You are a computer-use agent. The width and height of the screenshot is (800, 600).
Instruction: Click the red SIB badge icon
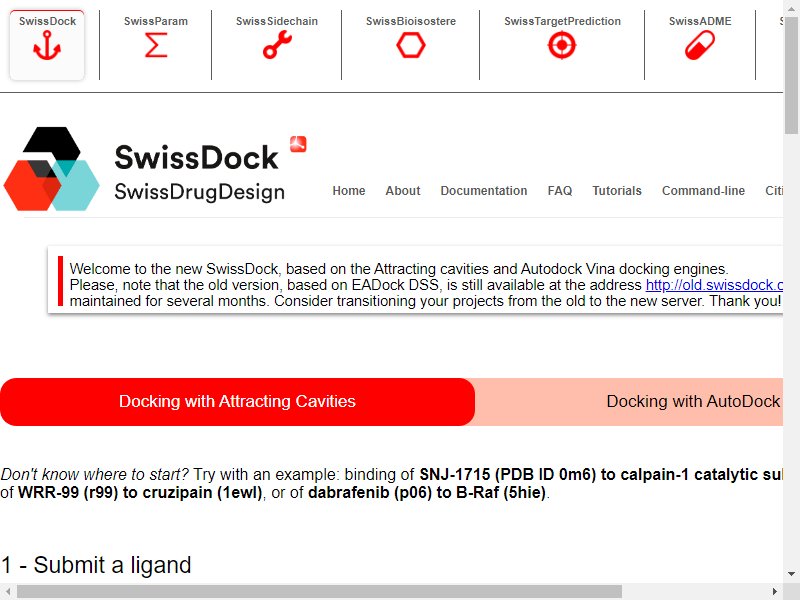click(x=298, y=144)
